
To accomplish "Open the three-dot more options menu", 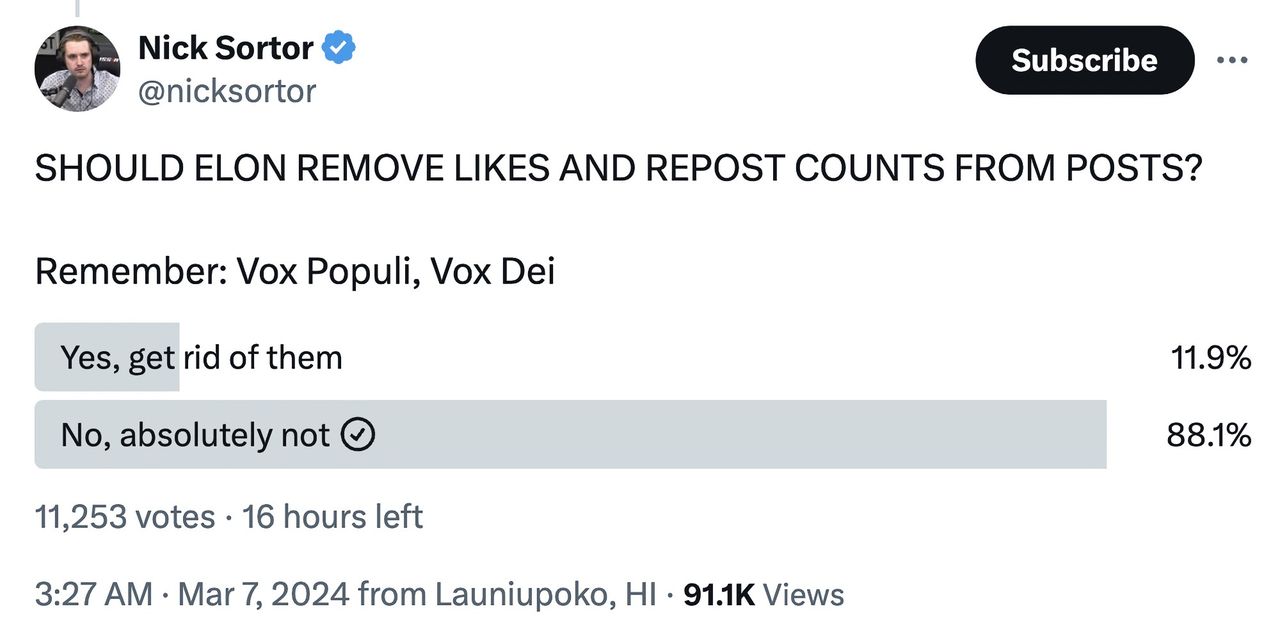I will click(1232, 60).
